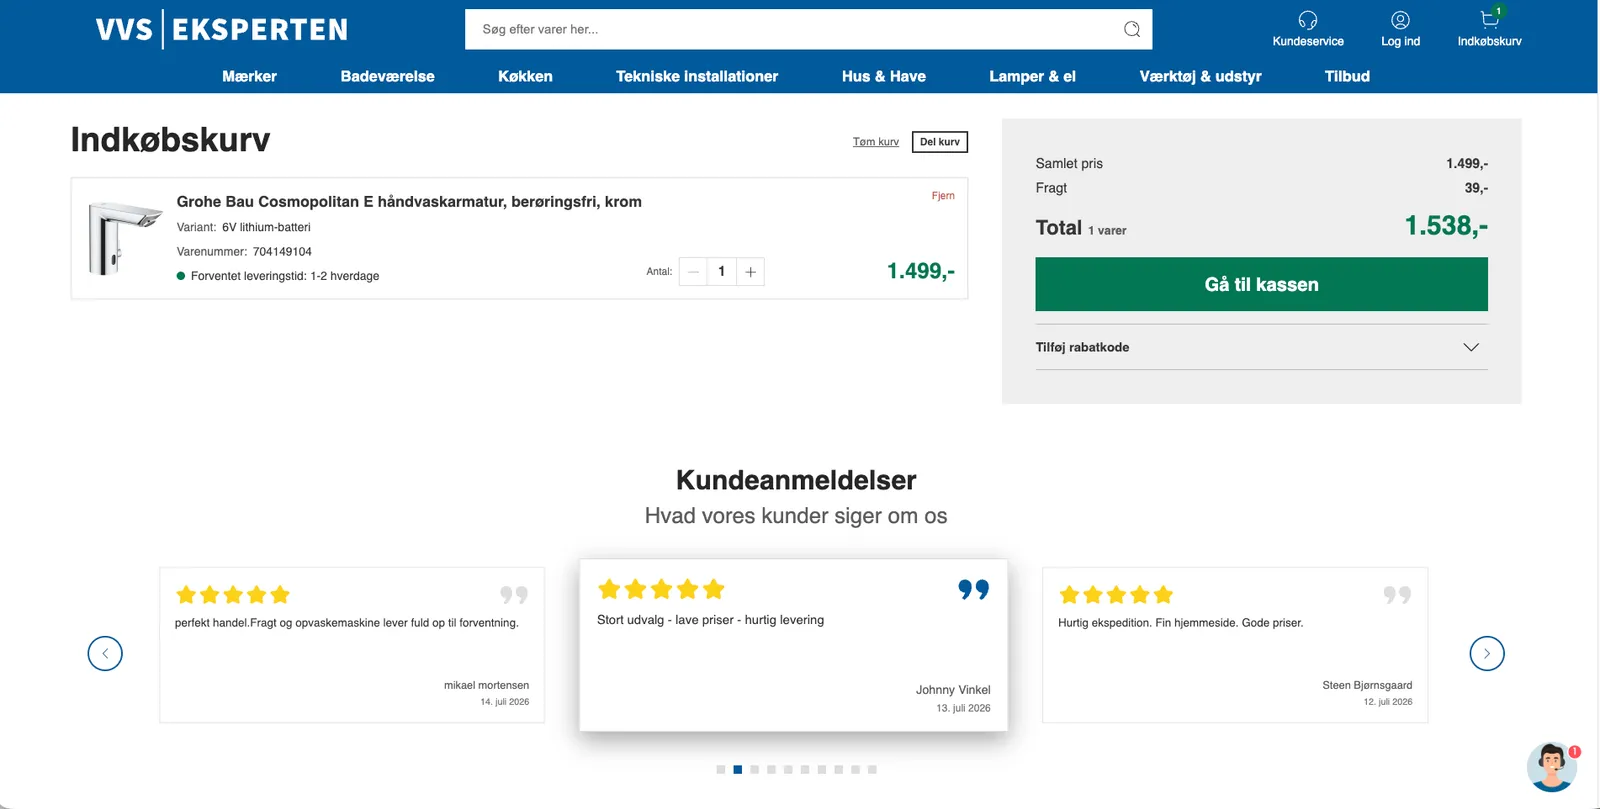
Task: Click the star rating in mikael mortensen's review
Action: 233,595
